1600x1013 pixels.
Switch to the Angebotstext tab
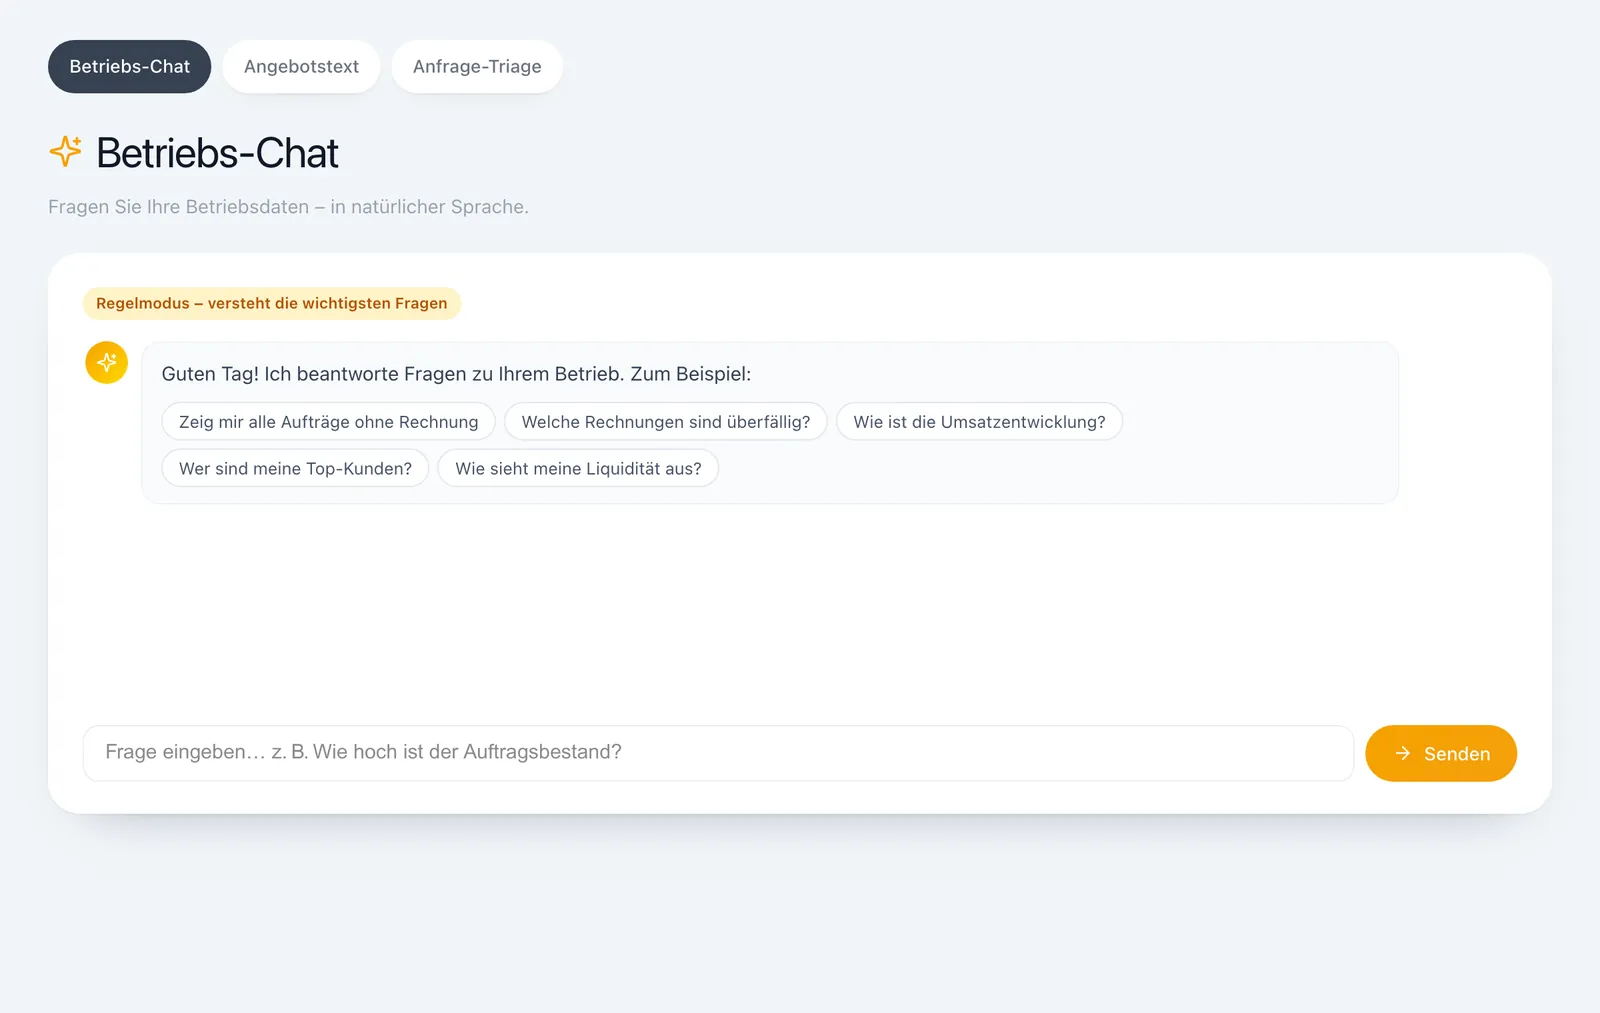pyautogui.click(x=301, y=67)
